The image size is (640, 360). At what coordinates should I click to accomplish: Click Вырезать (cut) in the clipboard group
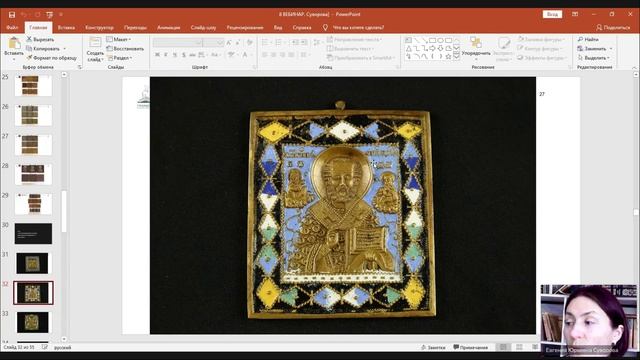[40, 40]
